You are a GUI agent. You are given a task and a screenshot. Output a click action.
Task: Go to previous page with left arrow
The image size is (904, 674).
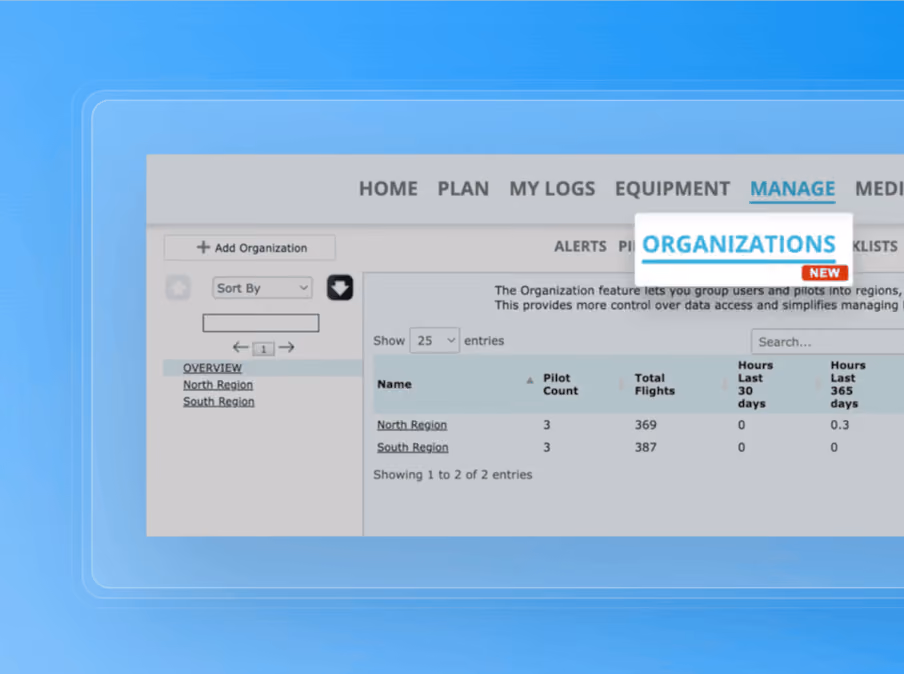pyautogui.click(x=240, y=347)
